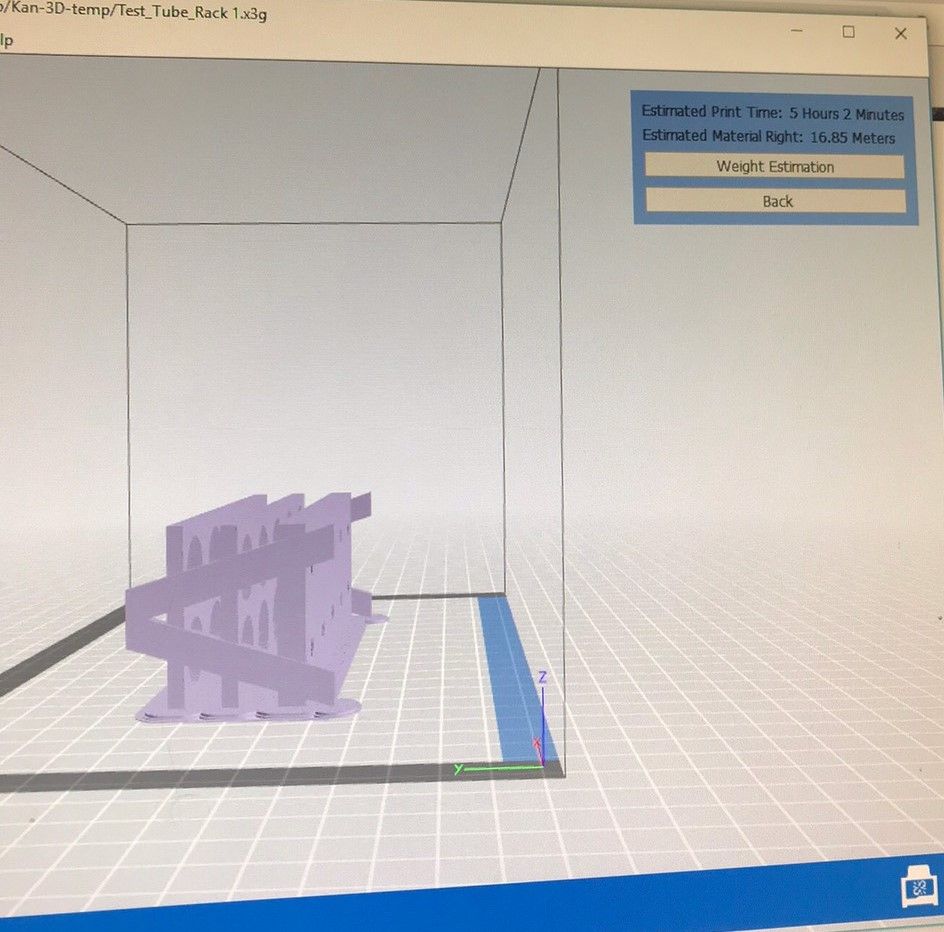The height and width of the screenshot is (932, 944).
Task: Click the Weight Estimation button
Action: pos(774,167)
